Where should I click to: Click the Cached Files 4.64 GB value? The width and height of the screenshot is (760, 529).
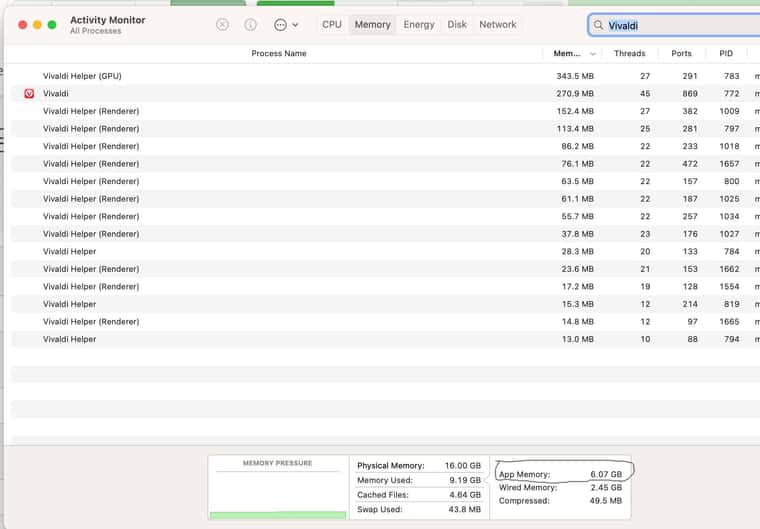tap(465, 495)
